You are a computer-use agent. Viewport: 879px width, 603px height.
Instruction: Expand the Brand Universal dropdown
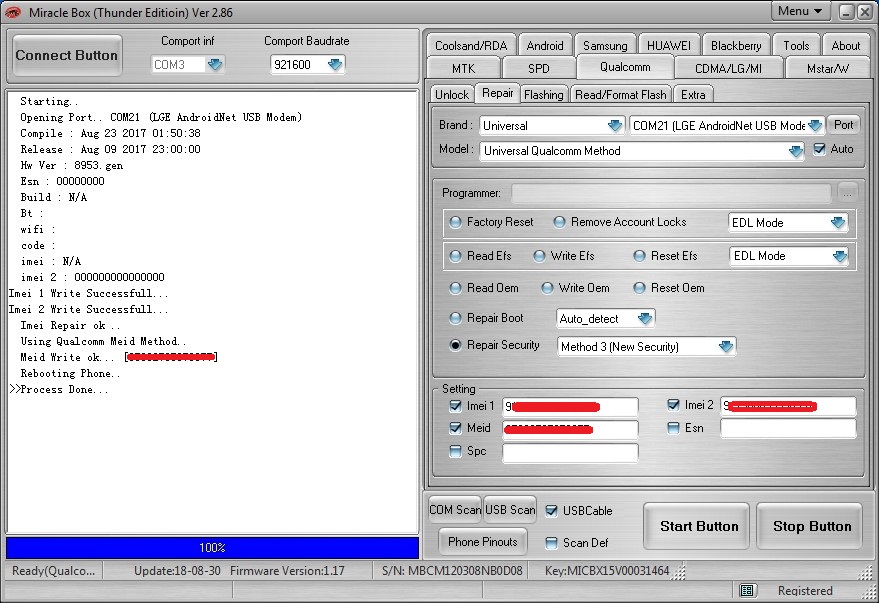[615, 125]
